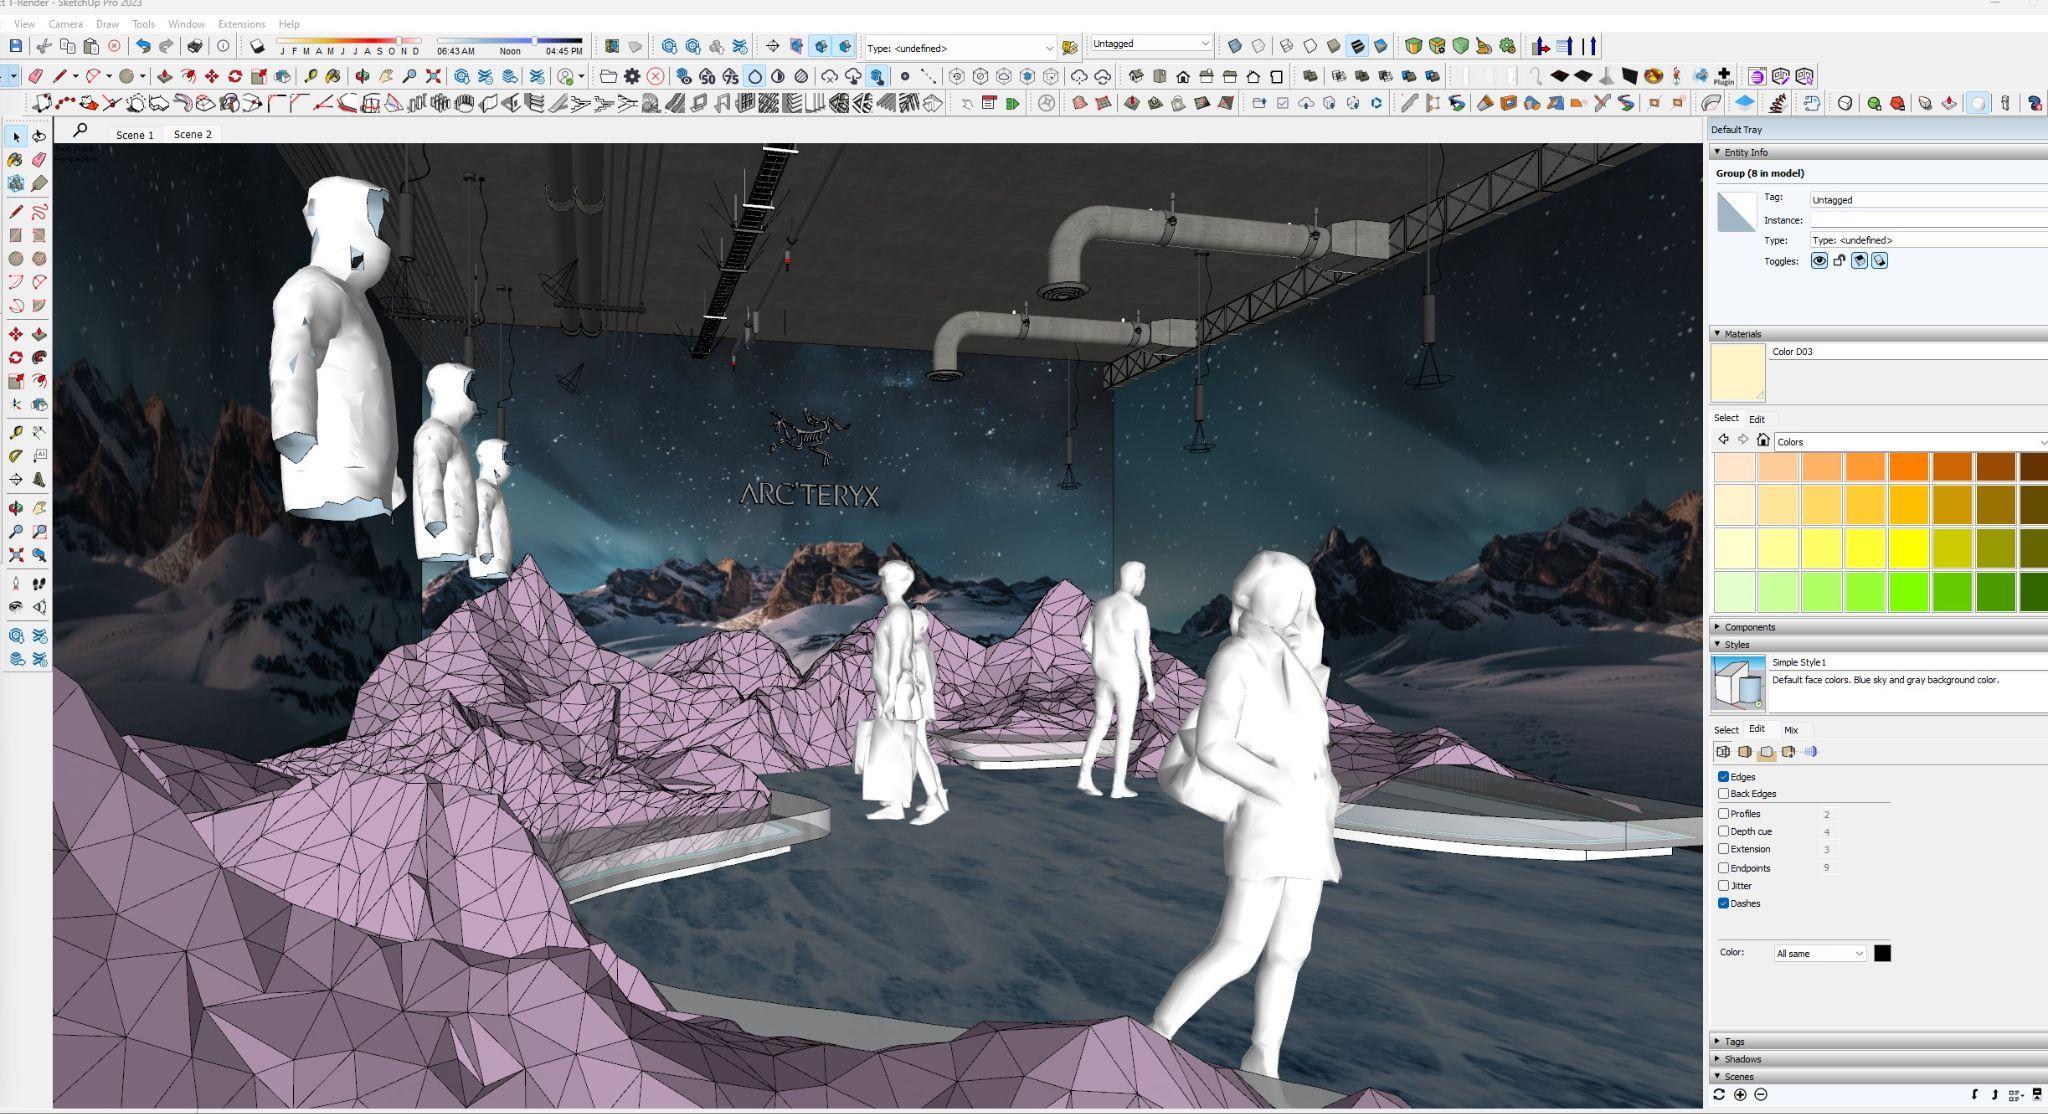Click the Print icon
Screen dimensions: 2048x1114
tap(195, 46)
